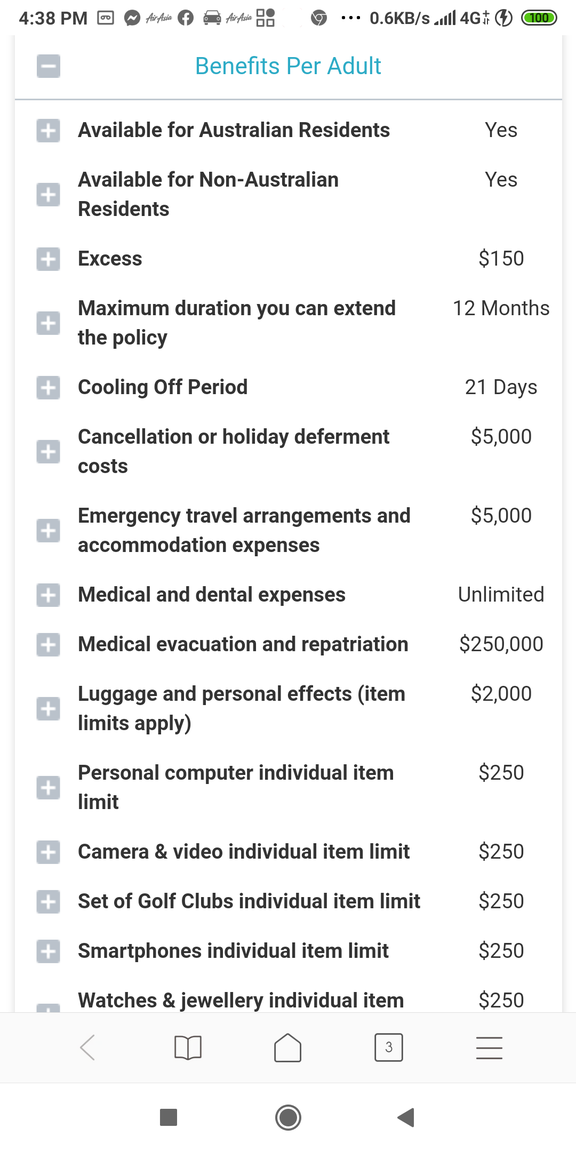Expand Available for Australian Residents row
Screen dimensions: 576x1152
pyautogui.click(x=48, y=131)
